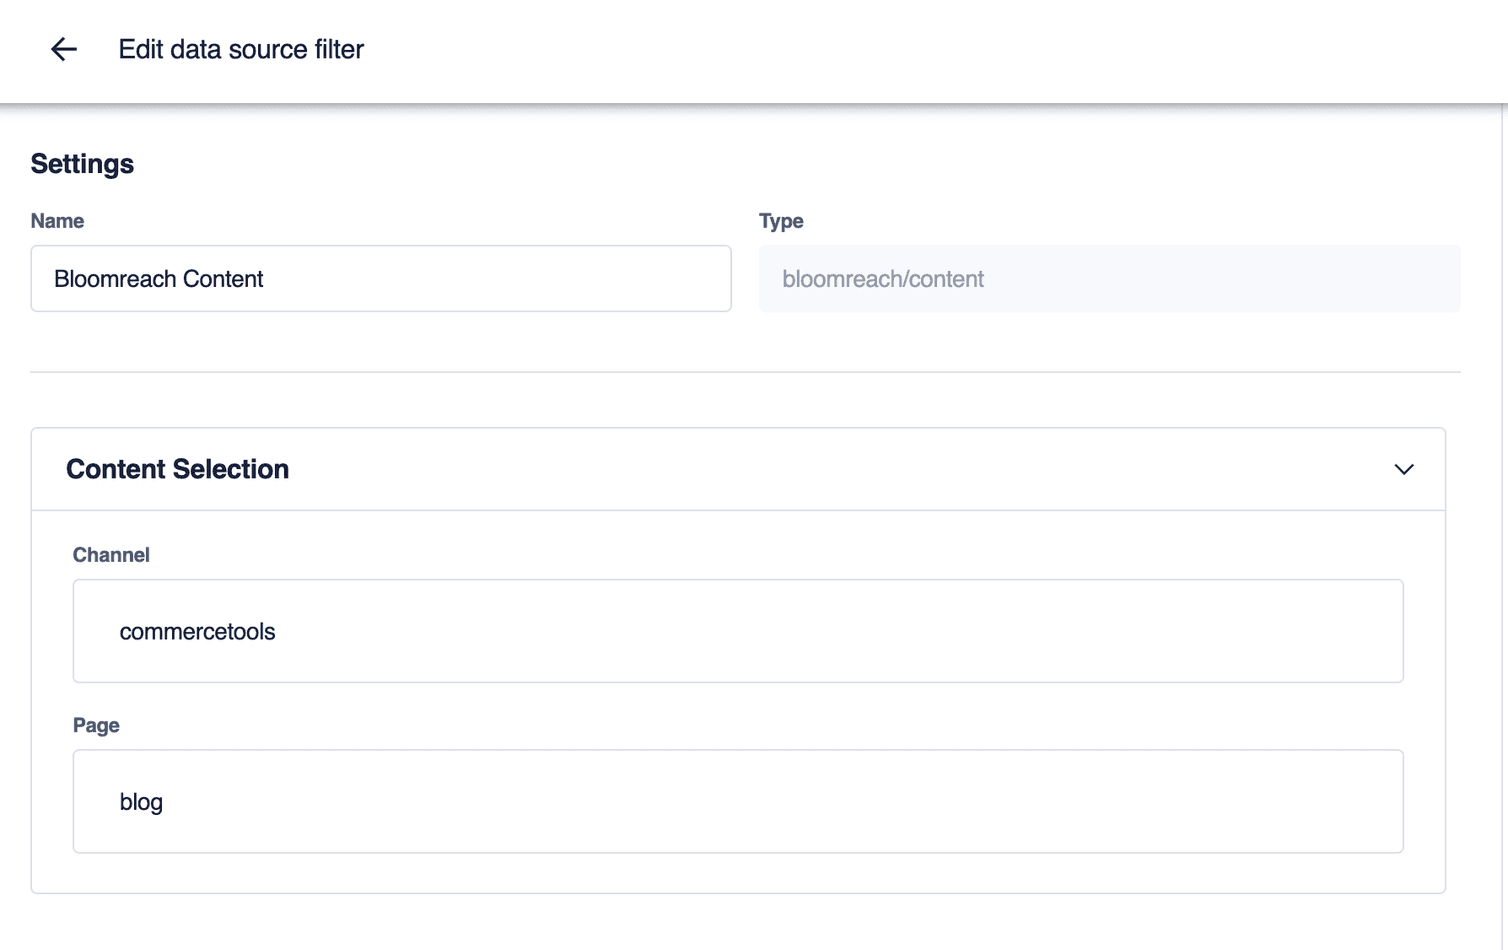Click the Settings section heading
Viewport: 1508px width, 950px height.
click(x=82, y=163)
